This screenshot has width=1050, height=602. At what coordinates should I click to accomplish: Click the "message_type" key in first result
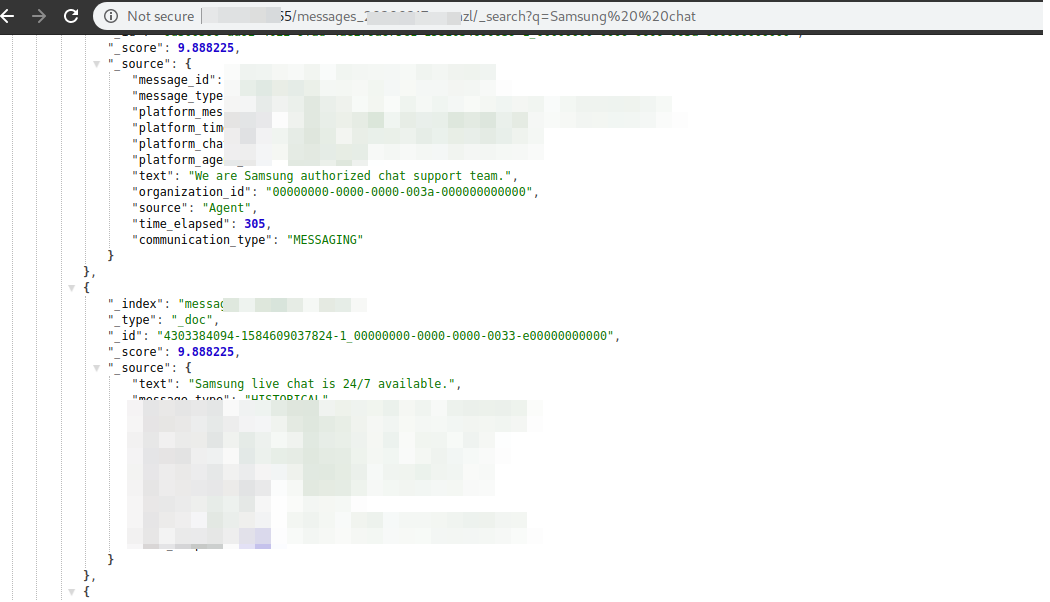(177, 96)
